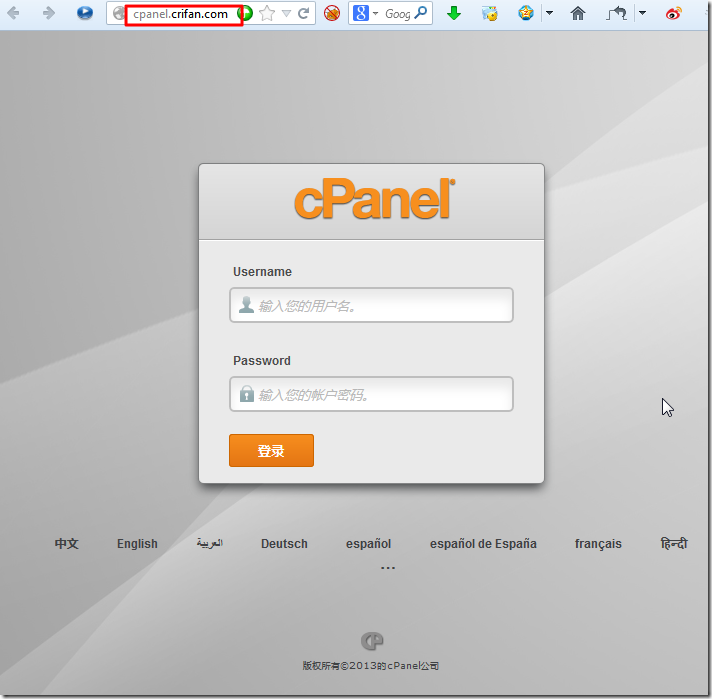Image resolution: width=712 pixels, height=699 pixels.
Task: Click the copyright 2013 cPanel text
Action: (371, 666)
